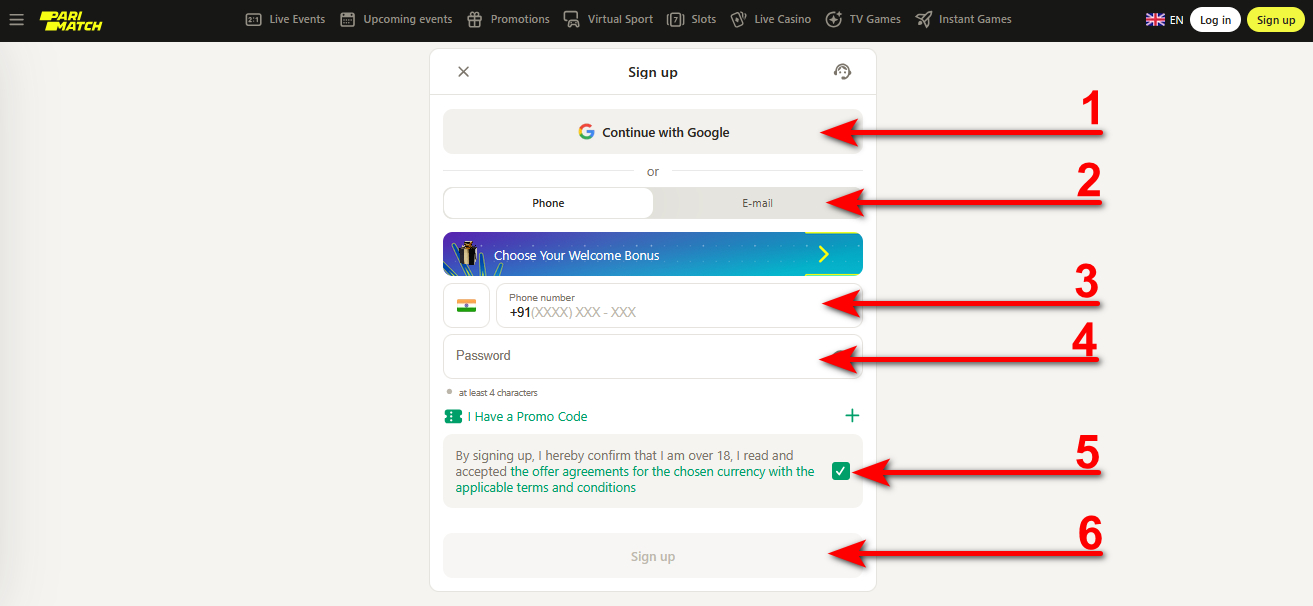Image resolution: width=1313 pixels, height=606 pixels.
Task: Click the Promotions gift icon
Action: 475,19
